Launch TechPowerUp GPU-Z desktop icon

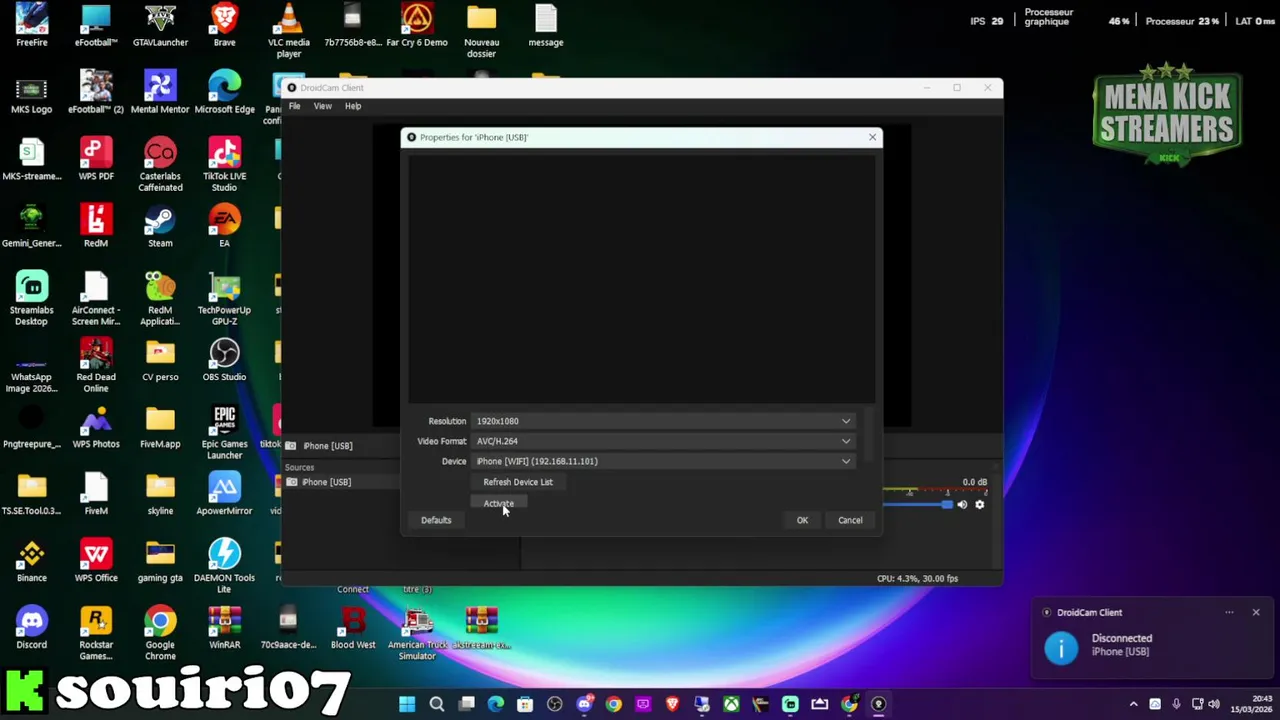tap(224, 299)
